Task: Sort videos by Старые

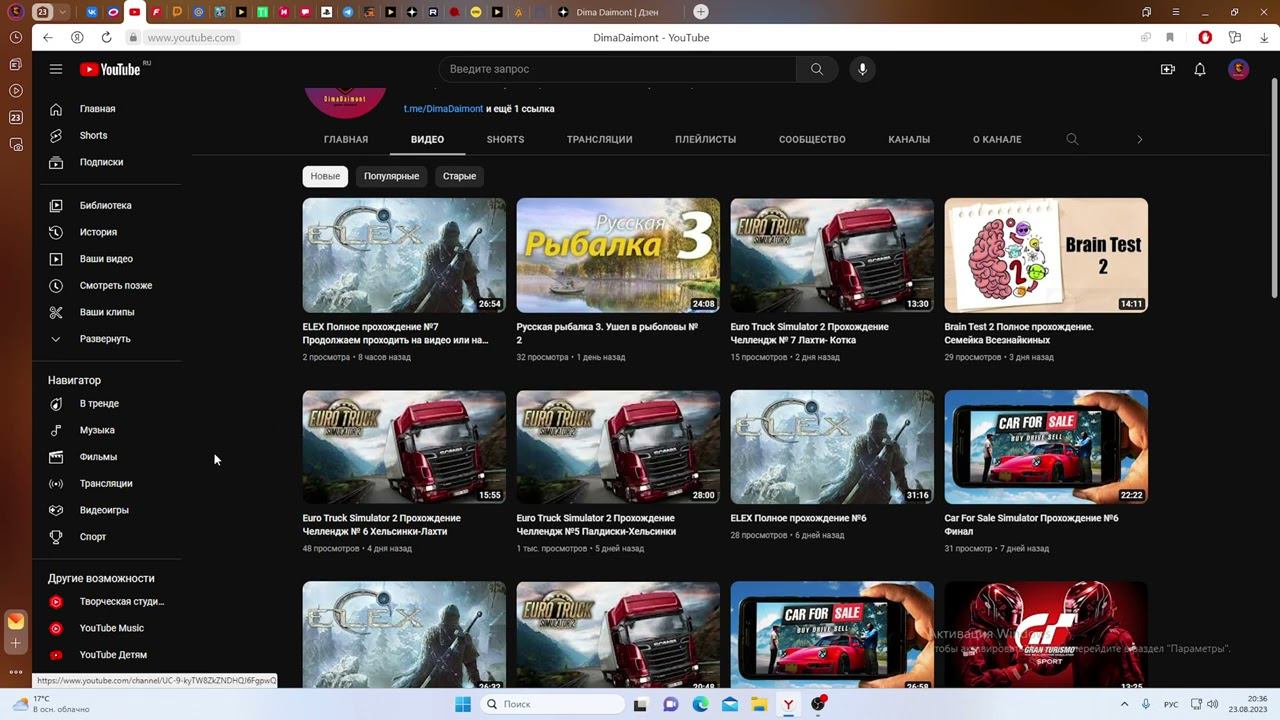Action: (x=459, y=176)
